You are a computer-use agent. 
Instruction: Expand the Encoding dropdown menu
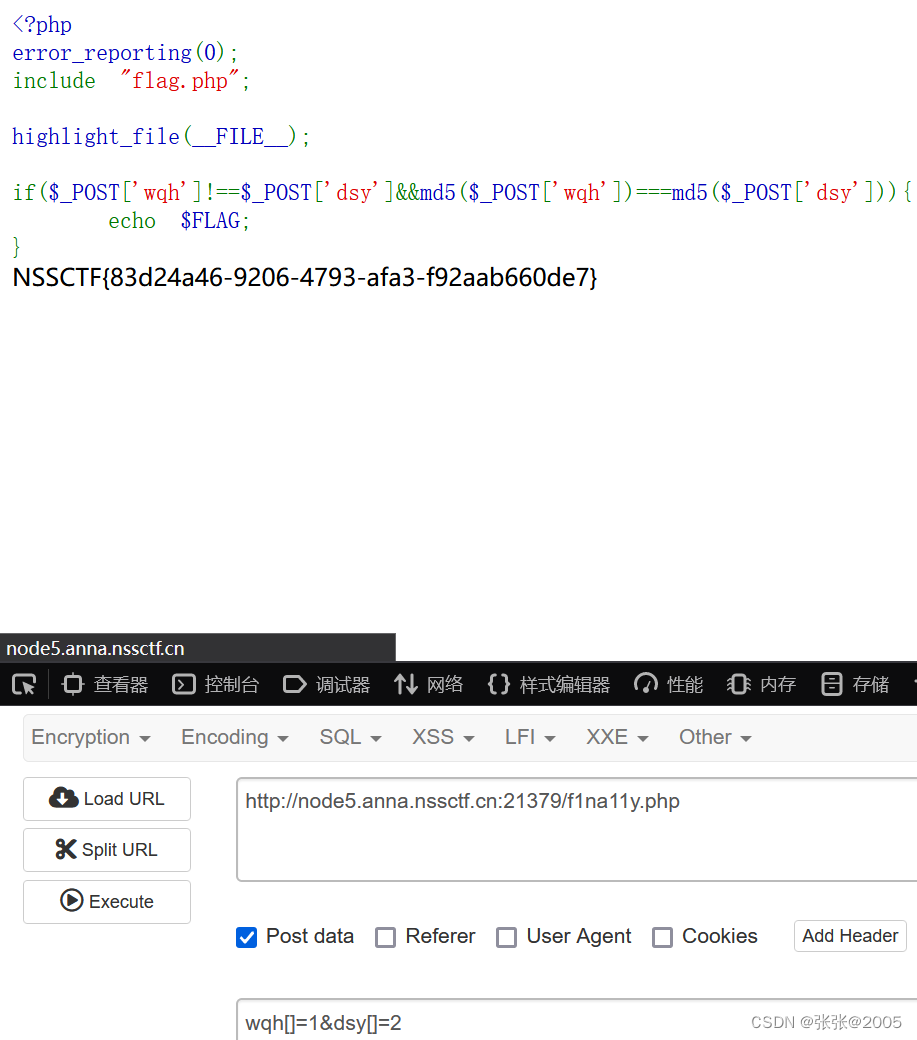coord(235,737)
